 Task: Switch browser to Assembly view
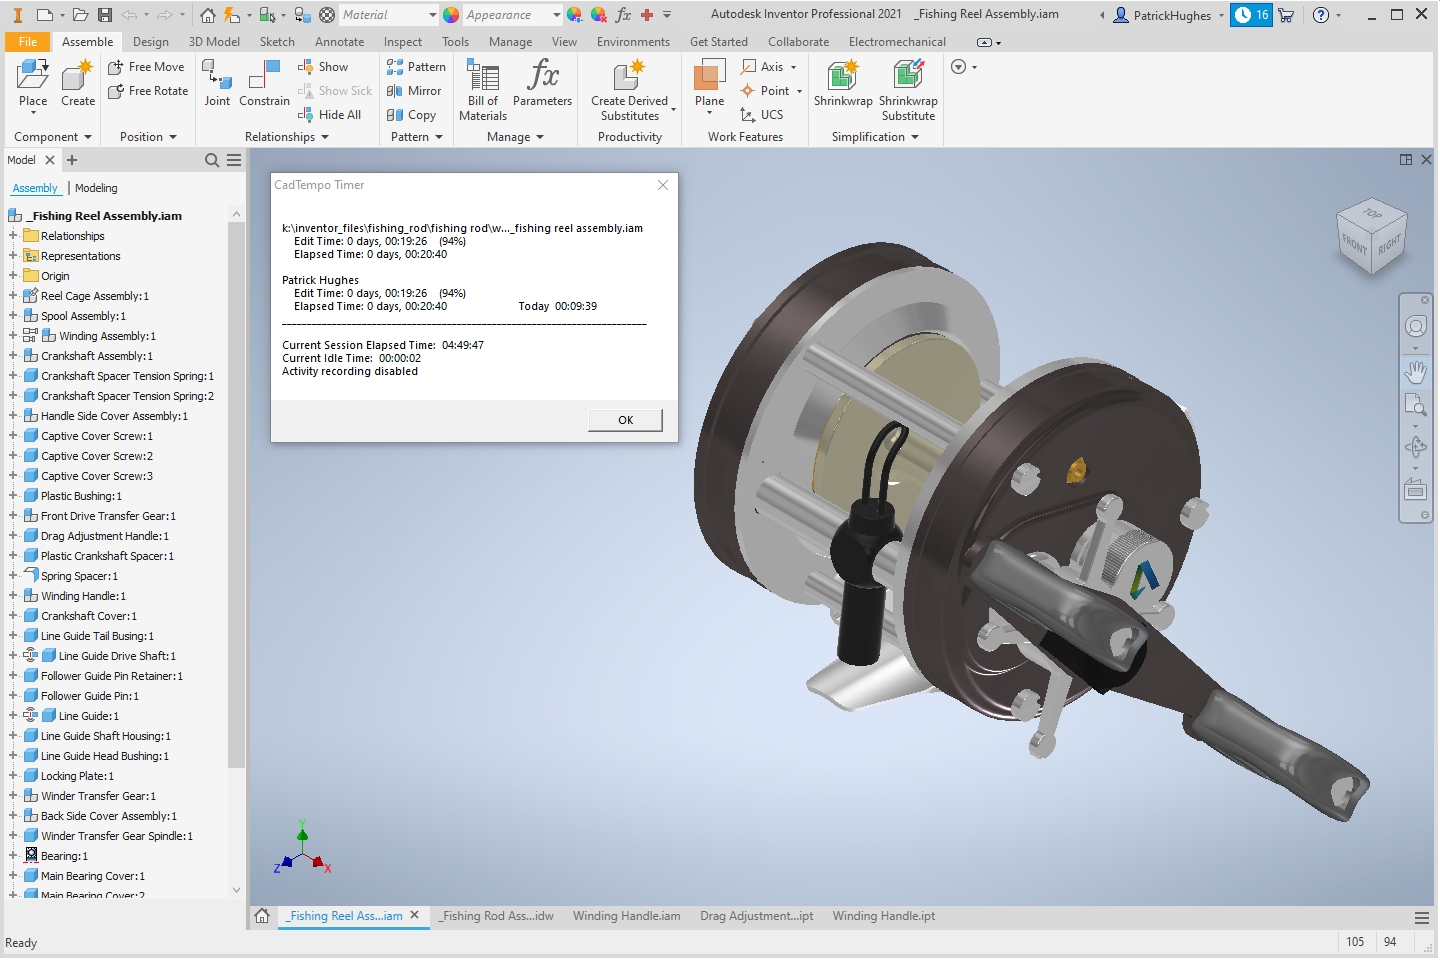point(35,188)
